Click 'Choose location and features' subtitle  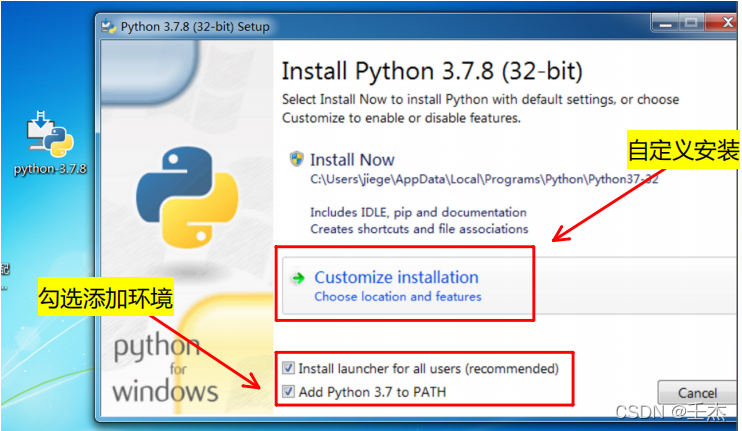[397, 297]
